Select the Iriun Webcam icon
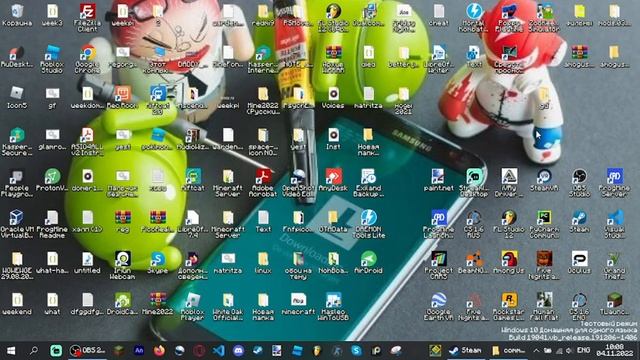Screen dimensions: 640x360 [122, 265]
